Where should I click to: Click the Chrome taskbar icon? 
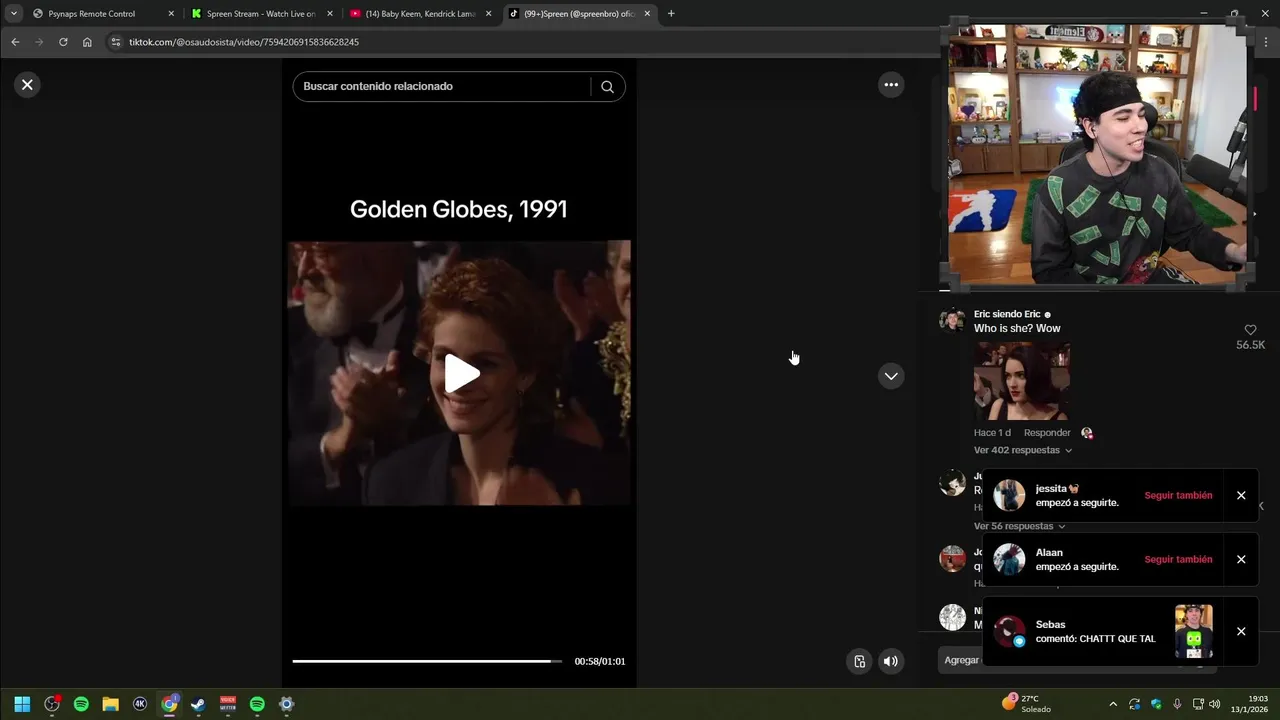[x=170, y=704]
